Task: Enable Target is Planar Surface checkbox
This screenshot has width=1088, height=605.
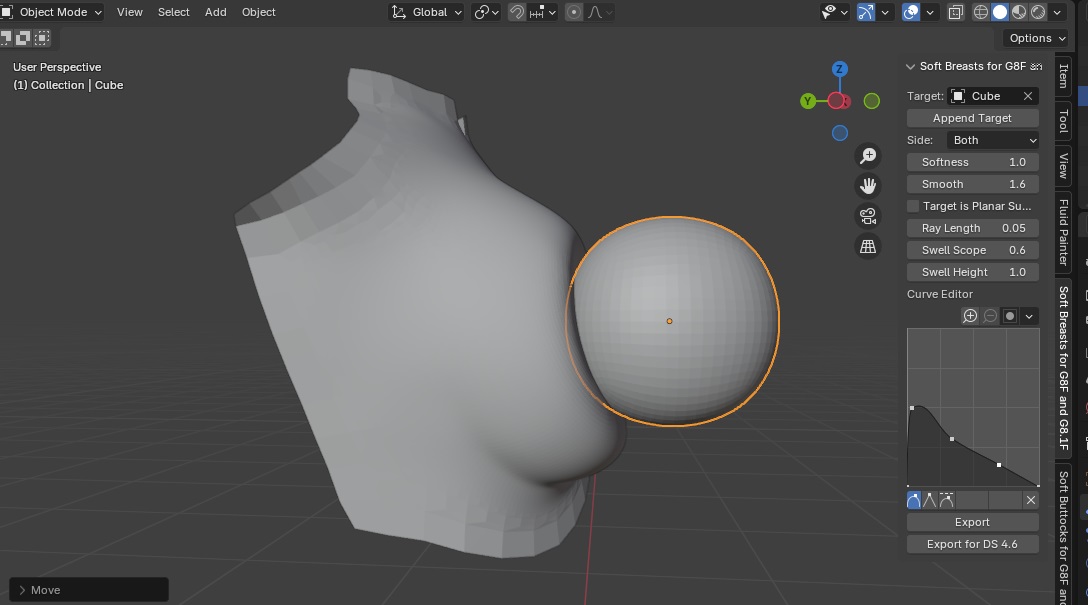Action: click(913, 206)
